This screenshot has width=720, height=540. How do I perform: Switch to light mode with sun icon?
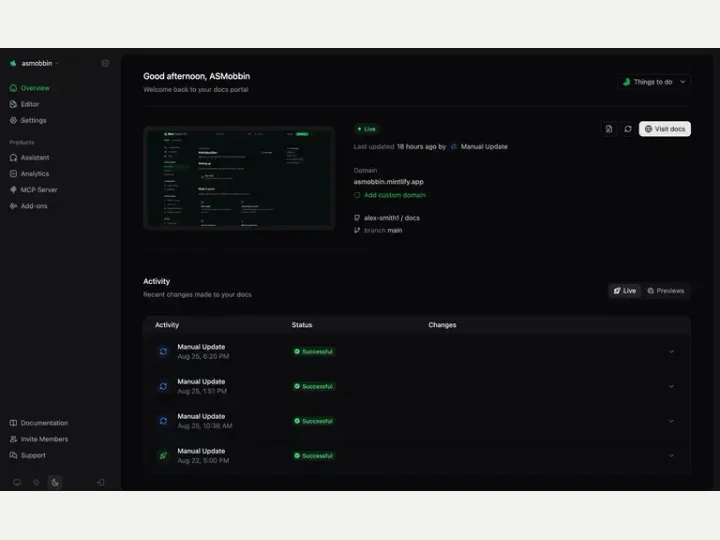(x=36, y=482)
